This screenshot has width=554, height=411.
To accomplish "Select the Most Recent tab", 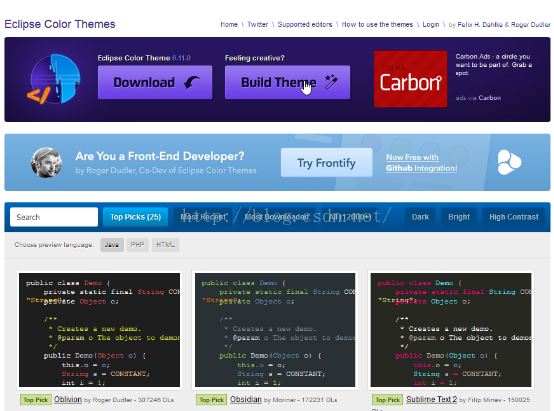I will [x=203, y=217].
